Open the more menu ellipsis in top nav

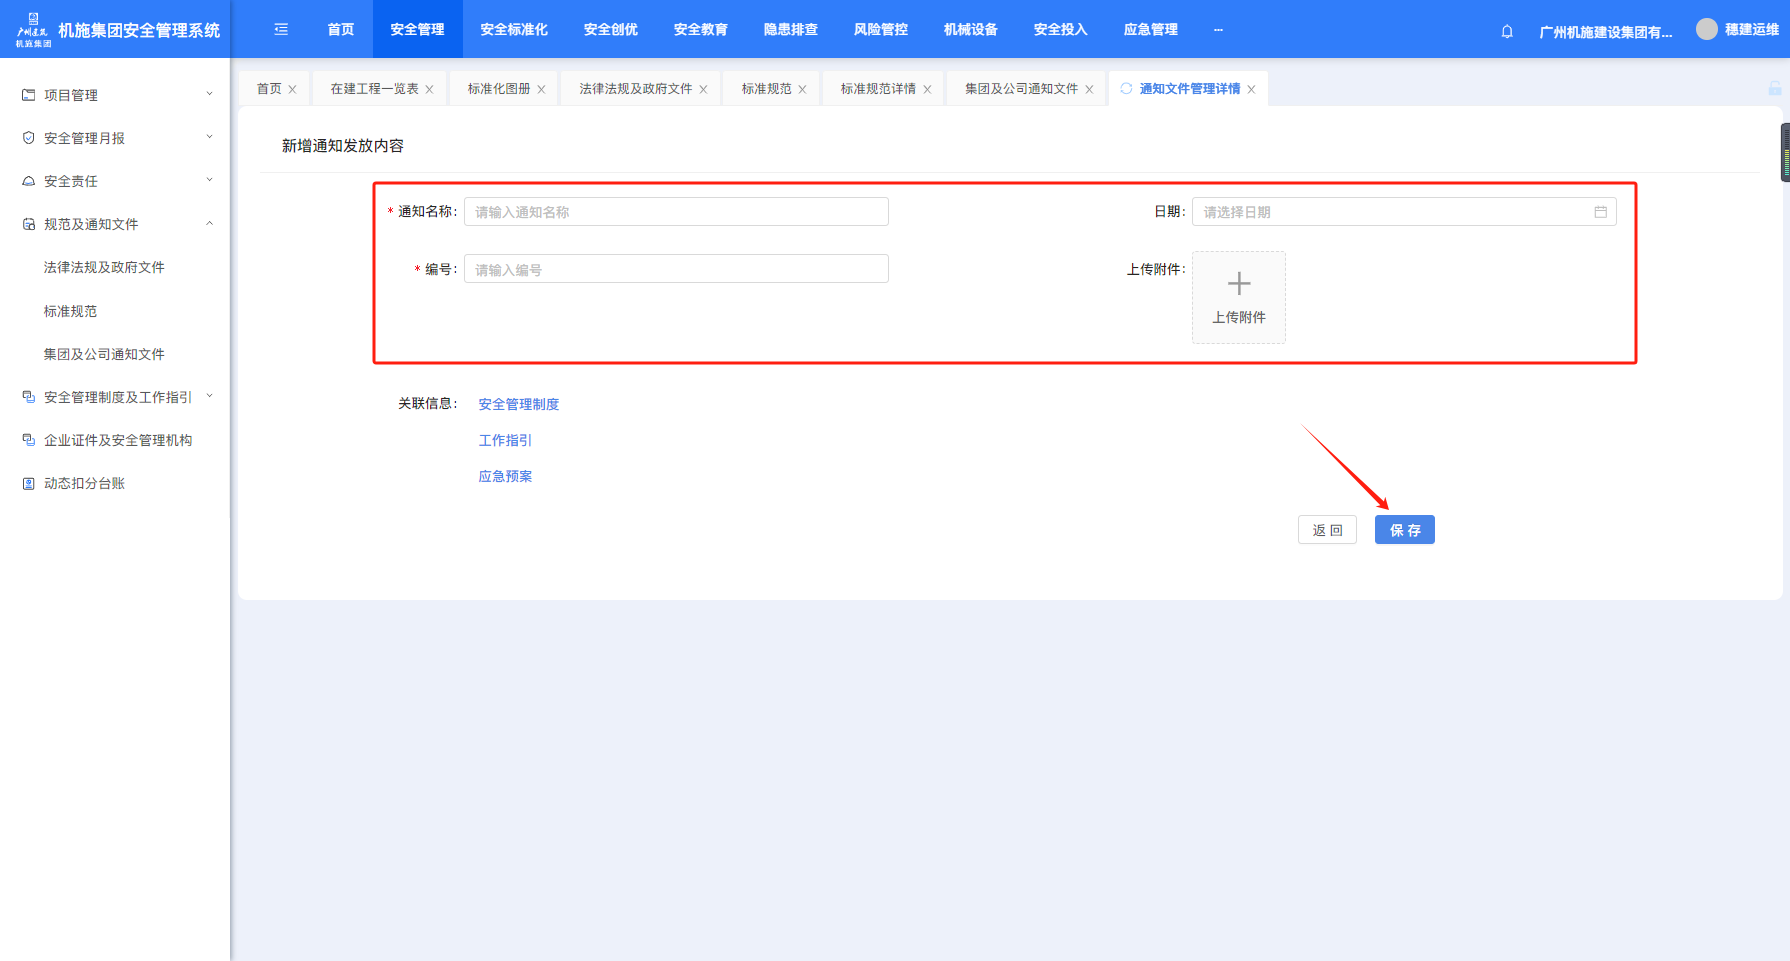click(1218, 30)
